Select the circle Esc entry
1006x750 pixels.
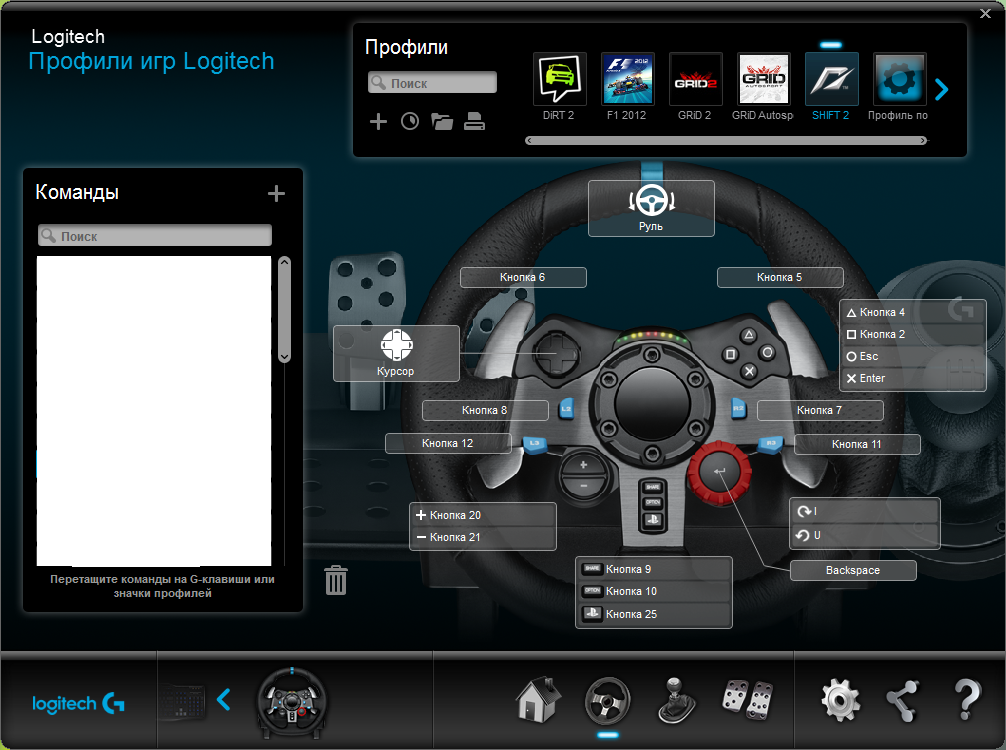912,356
